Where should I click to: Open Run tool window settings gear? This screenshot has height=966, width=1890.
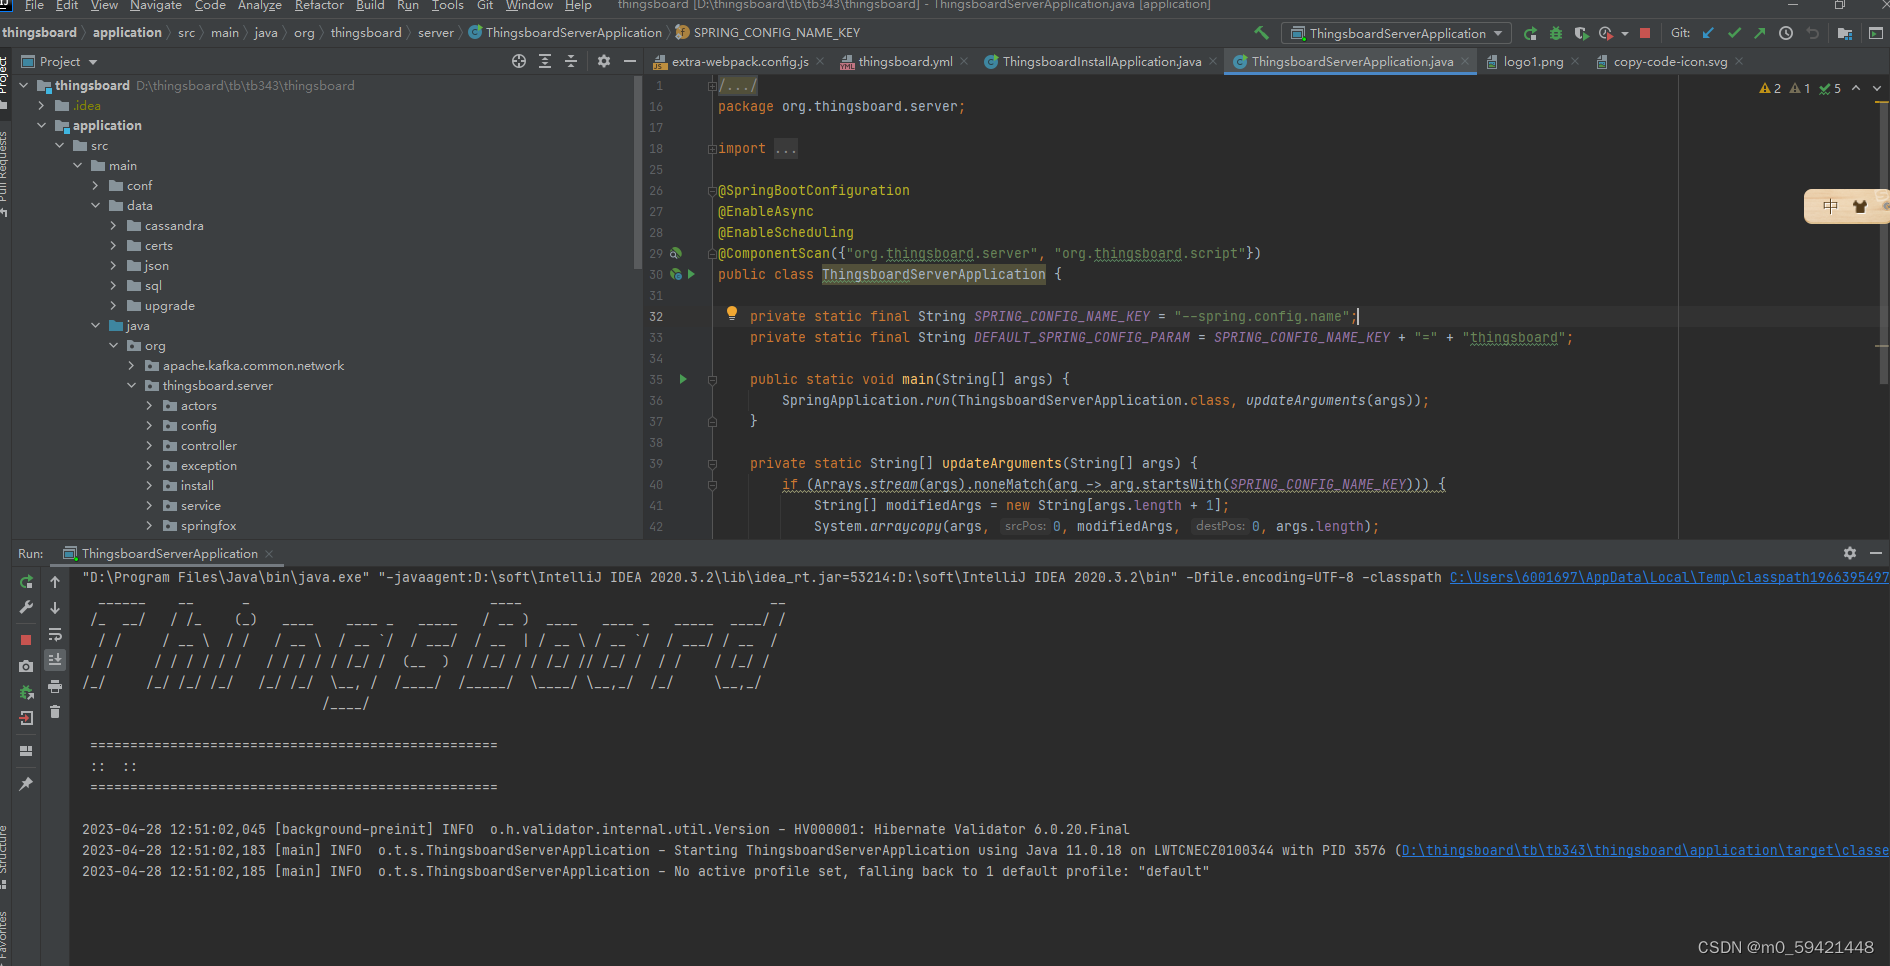coord(1849,553)
